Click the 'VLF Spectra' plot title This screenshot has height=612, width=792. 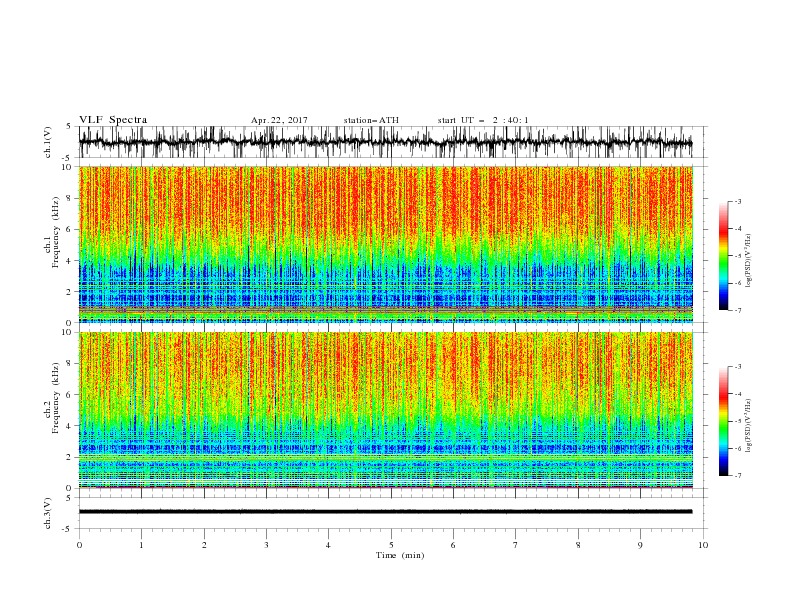click(113, 120)
